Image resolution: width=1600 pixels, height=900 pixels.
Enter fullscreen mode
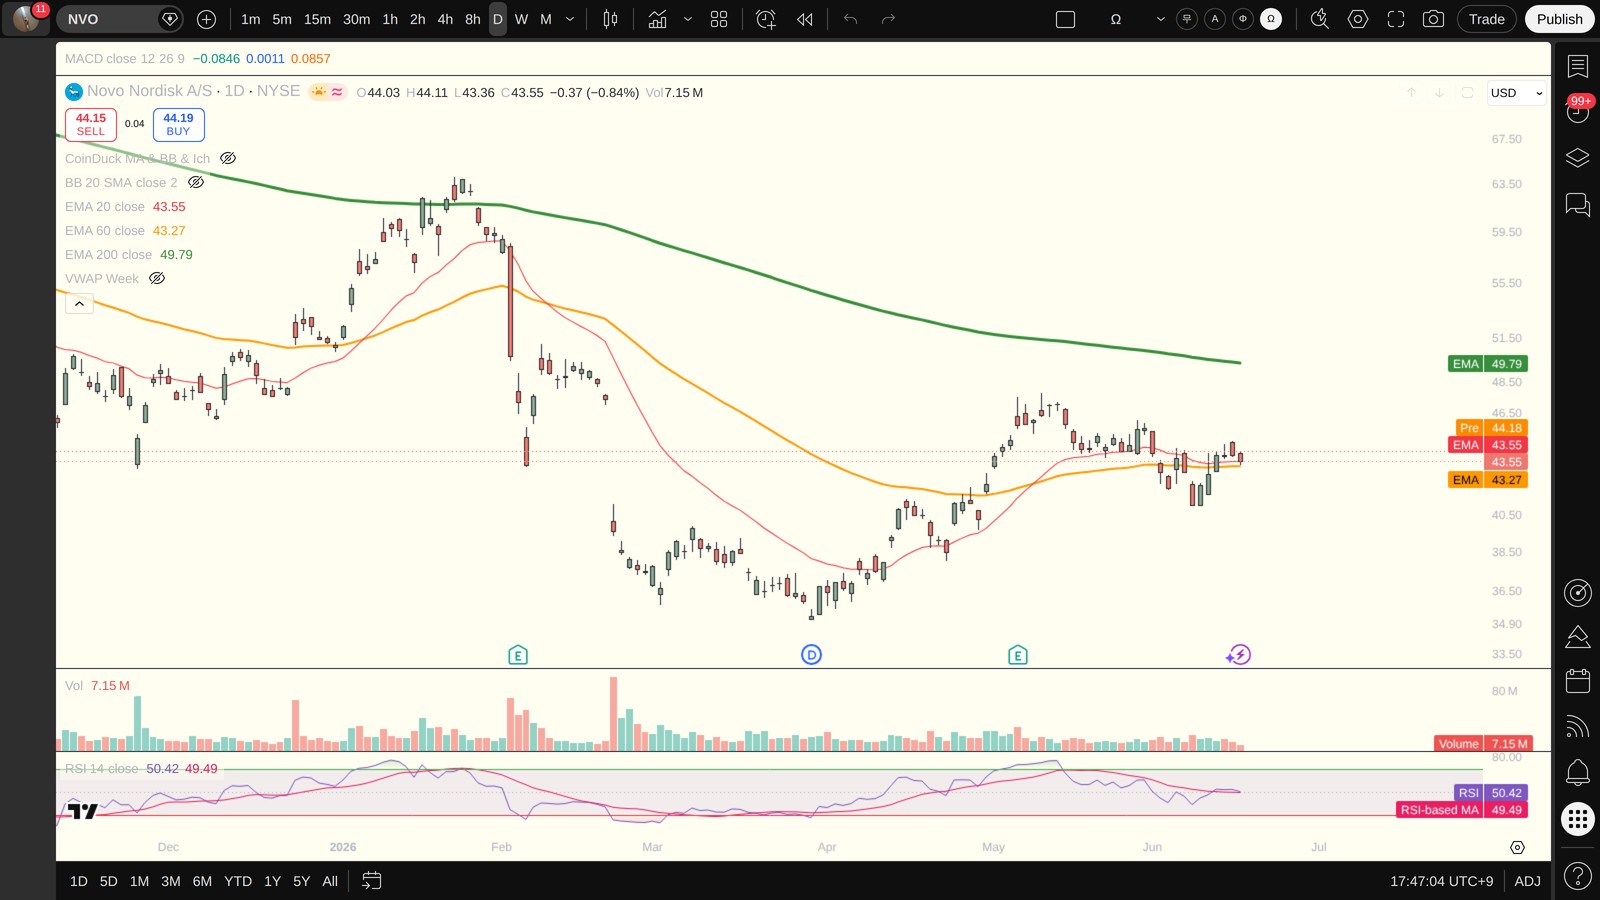coord(1396,19)
